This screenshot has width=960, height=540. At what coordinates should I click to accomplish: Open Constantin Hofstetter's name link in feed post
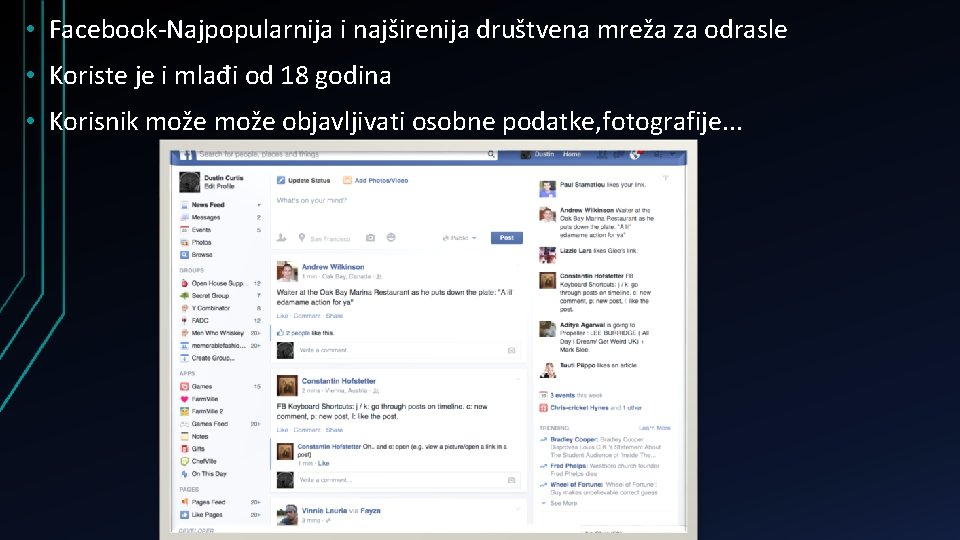(339, 381)
